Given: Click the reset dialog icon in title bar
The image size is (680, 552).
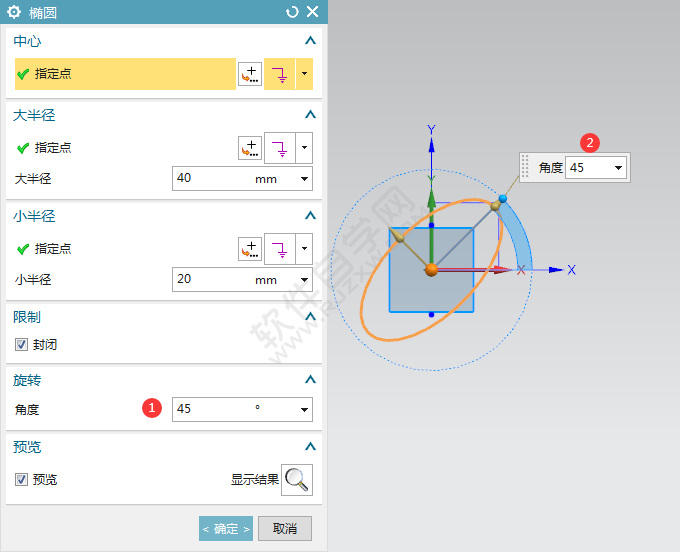Looking at the screenshot, I should point(292,12).
